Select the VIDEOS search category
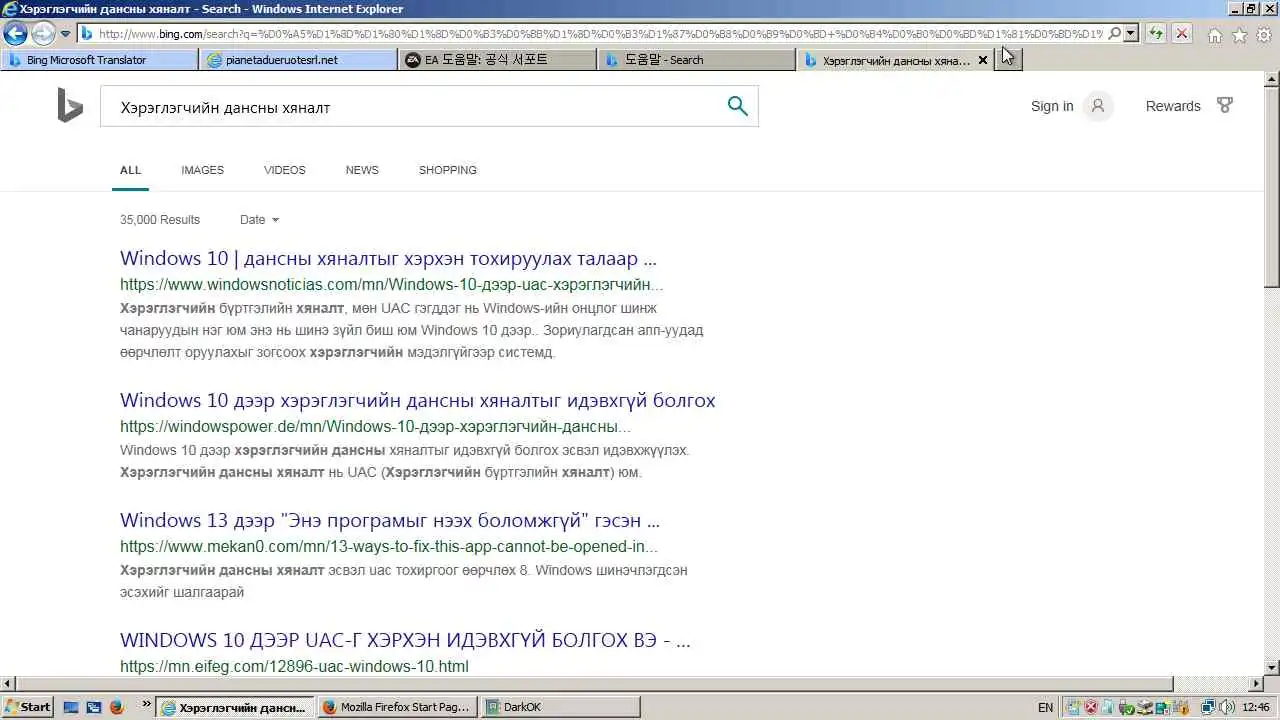The height and width of the screenshot is (720, 1280). (285, 170)
